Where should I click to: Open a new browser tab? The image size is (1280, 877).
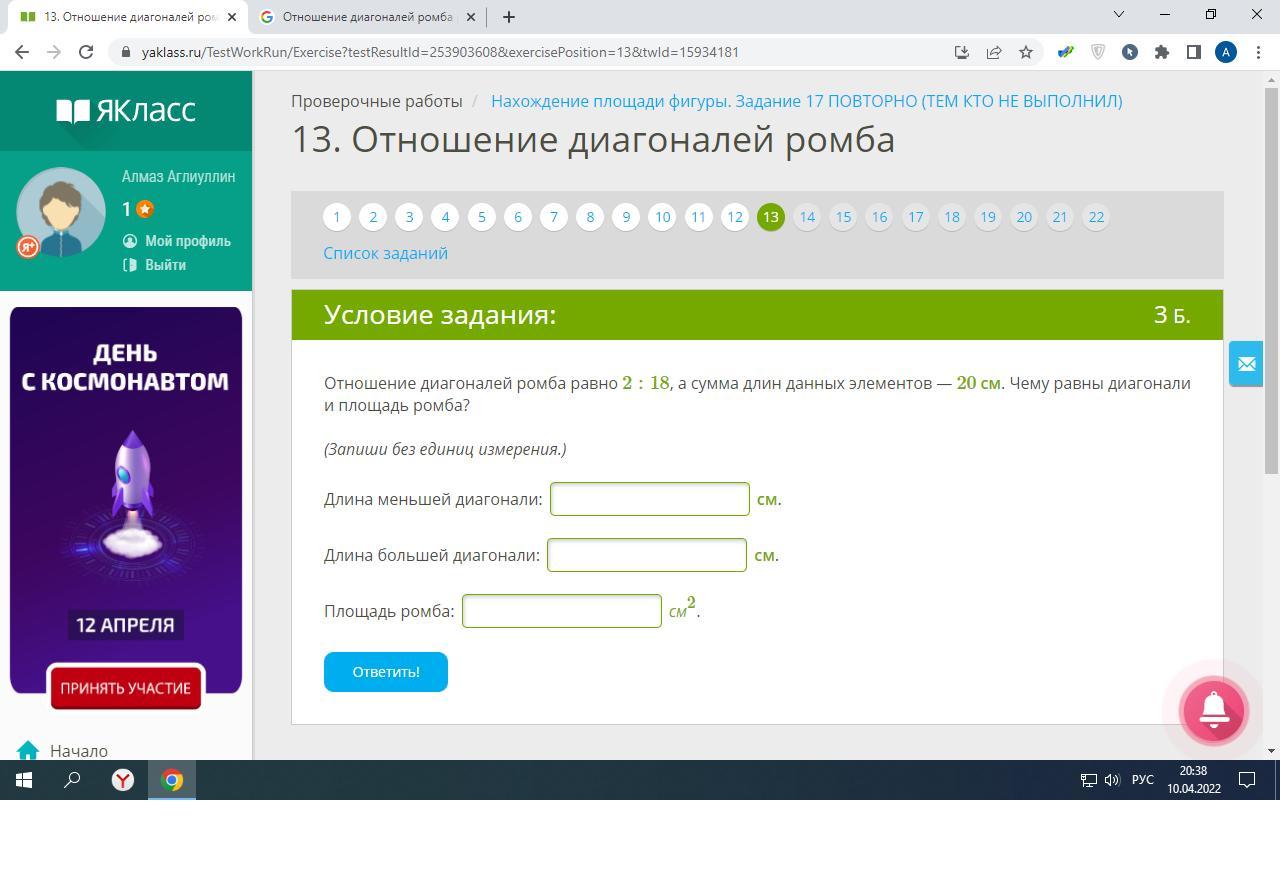click(x=509, y=16)
